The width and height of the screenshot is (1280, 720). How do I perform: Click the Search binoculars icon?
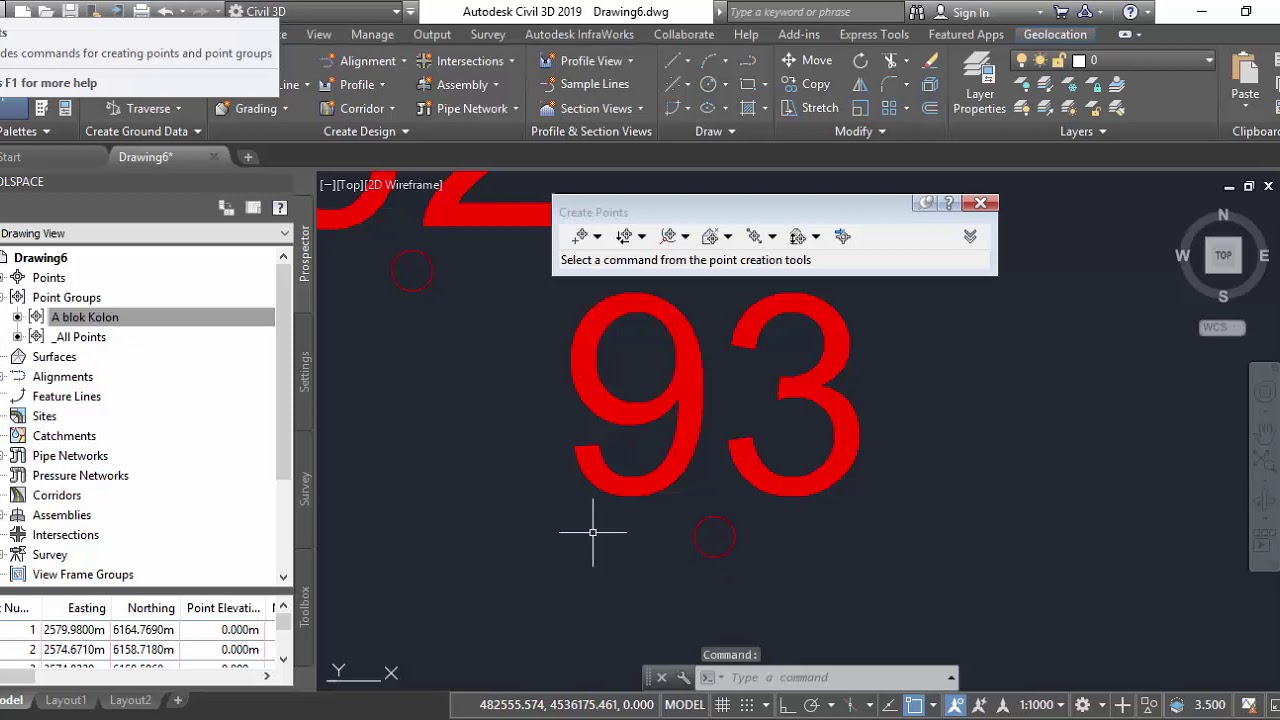[x=916, y=12]
